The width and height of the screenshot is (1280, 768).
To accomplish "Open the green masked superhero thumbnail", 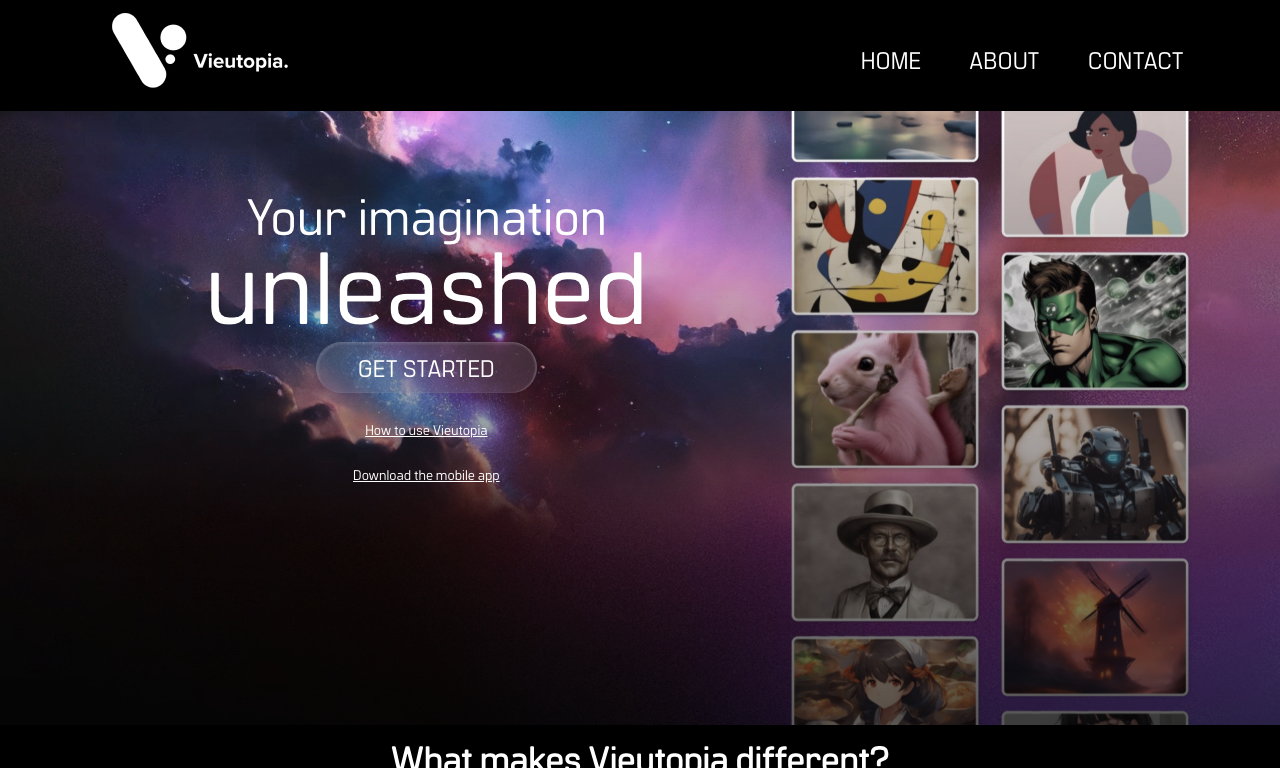I will click(1095, 321).
